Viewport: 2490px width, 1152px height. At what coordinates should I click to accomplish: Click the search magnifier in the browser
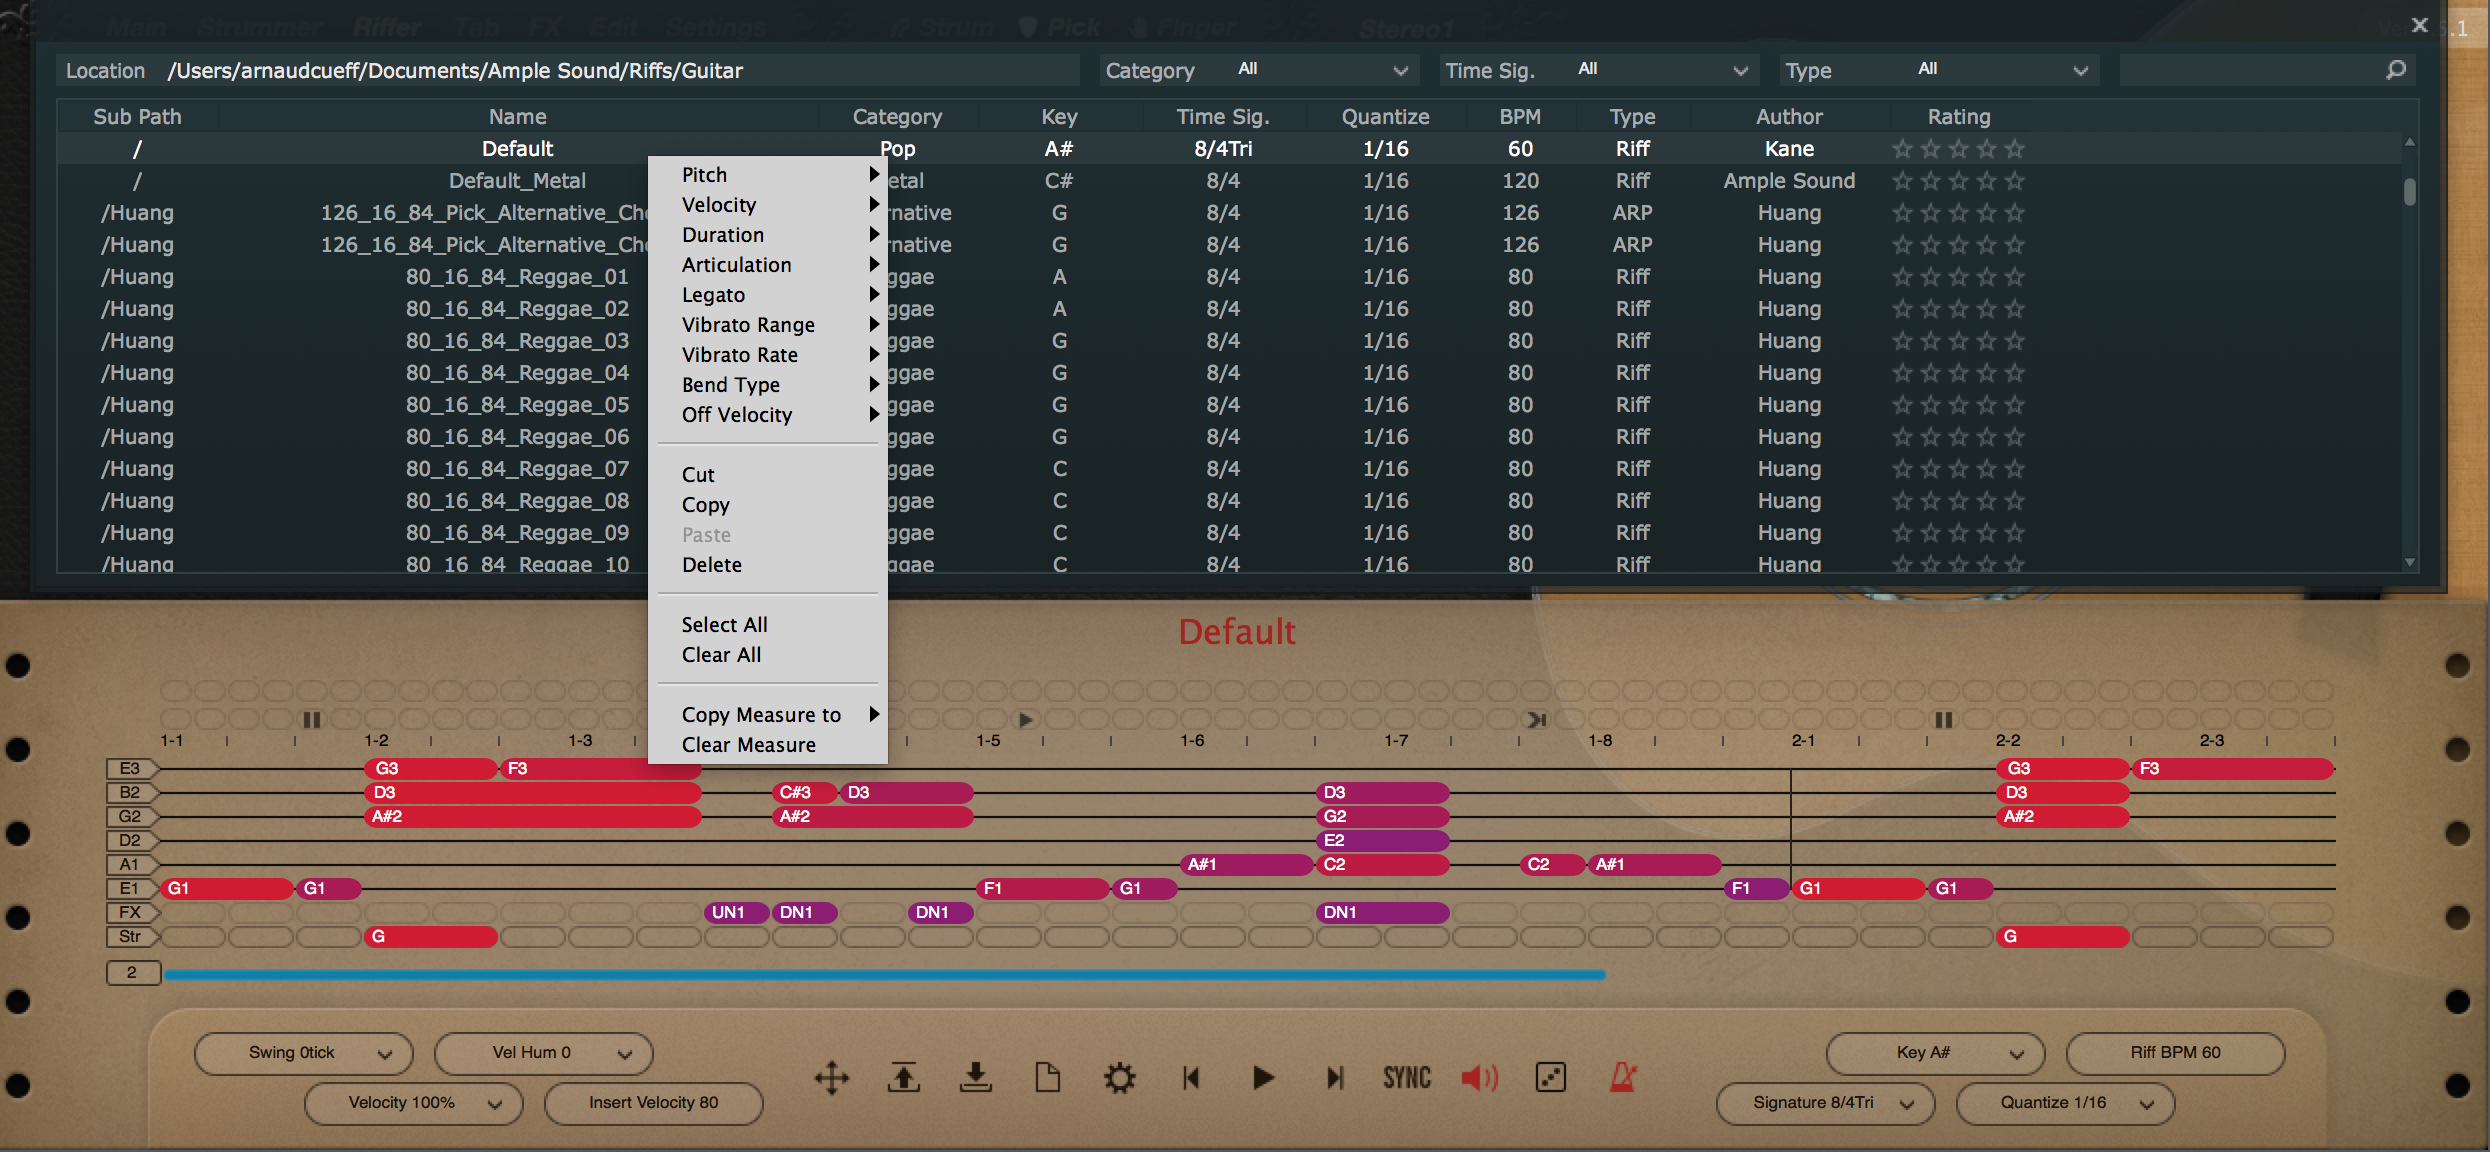[2395, 70]
